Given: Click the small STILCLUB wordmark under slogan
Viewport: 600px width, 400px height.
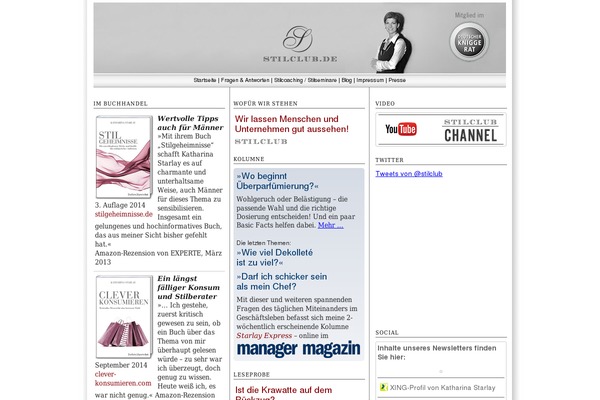Looking at the screenshot, I should pyautogui.click(x=261, y=142).
